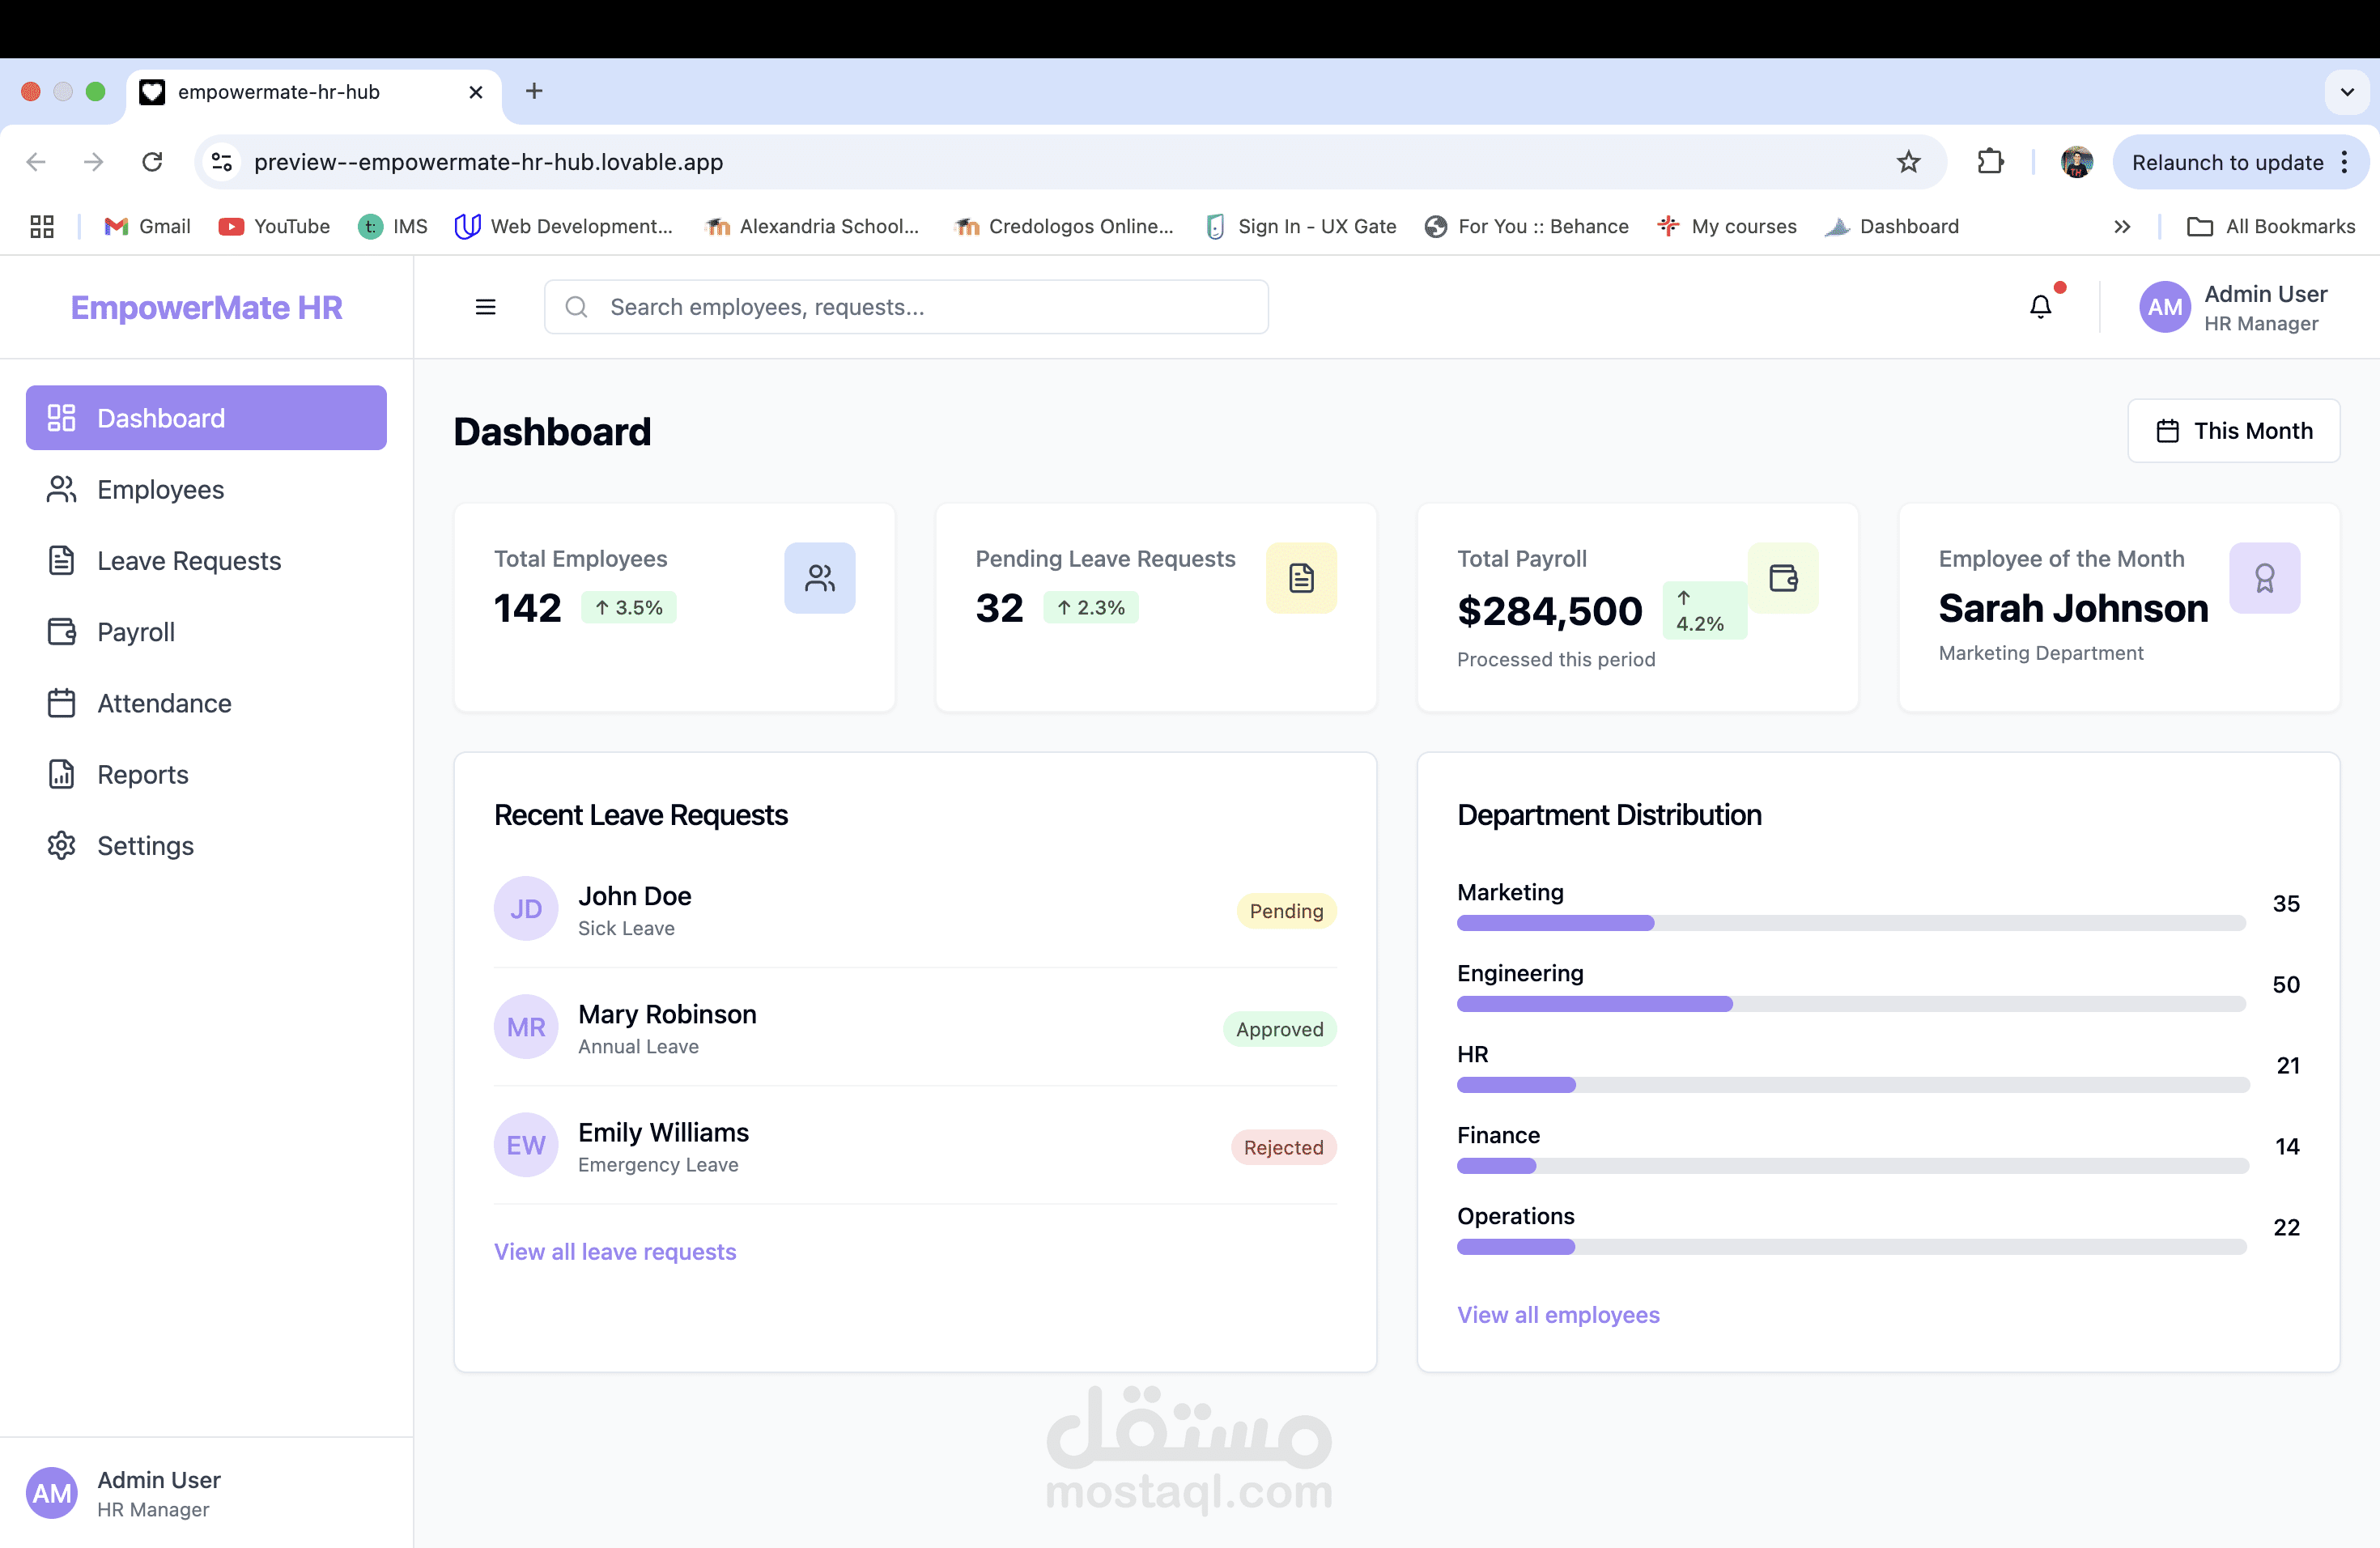This screenshot has height=1548, width=2380.
Task: Click the AM avatar in top header
Action: click(x=2165, y=307)
